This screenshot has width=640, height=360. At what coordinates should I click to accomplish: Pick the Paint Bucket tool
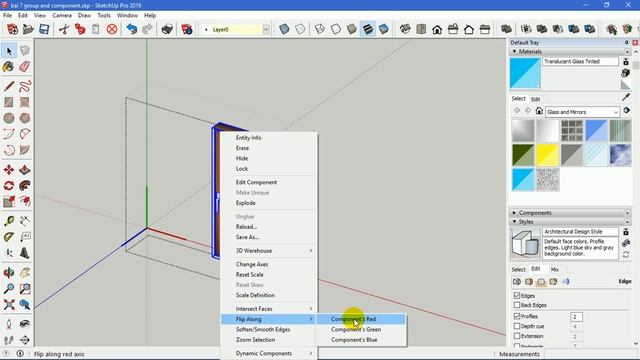tap(9, 67)
